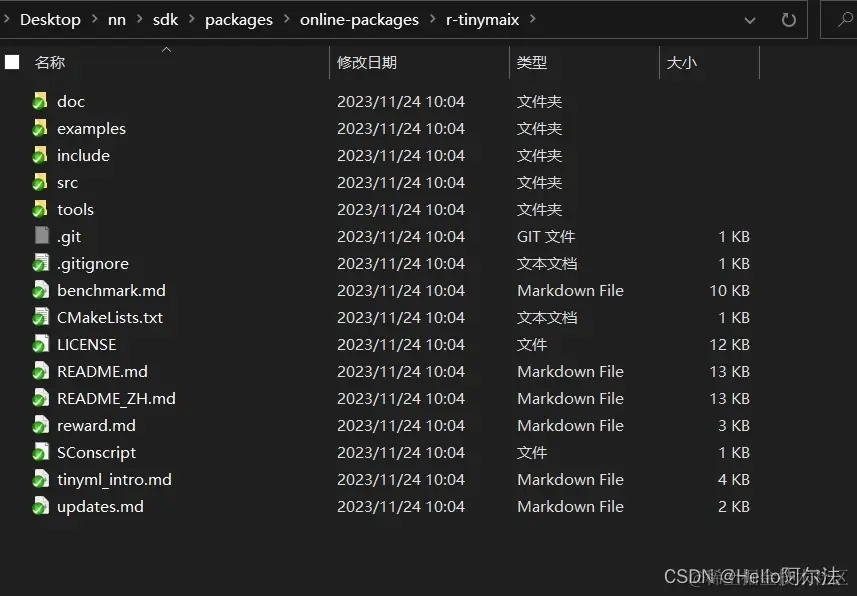
Task: Sort by the 修改日期 column header
Action: coord(367,62)
